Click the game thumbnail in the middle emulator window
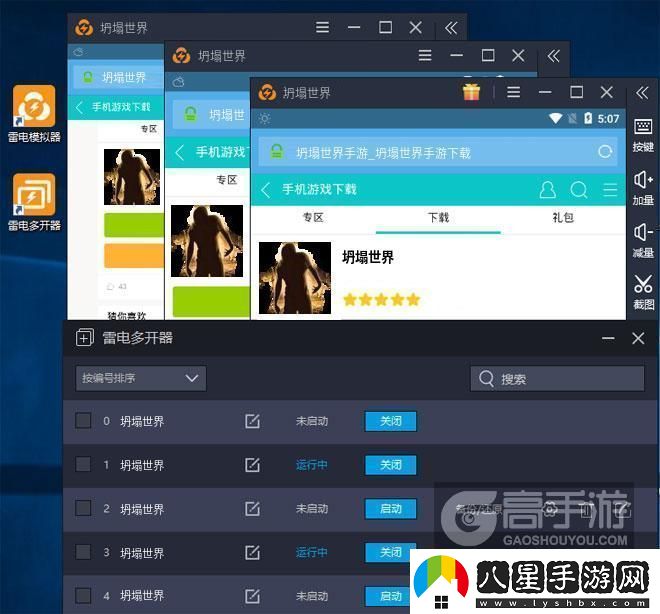Image resolution: width=660 pixels, height=614 pixels. coord(207,241)
